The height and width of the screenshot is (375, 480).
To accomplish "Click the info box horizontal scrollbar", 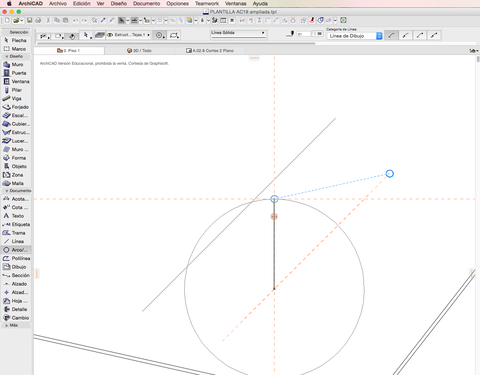I will pos(176,43).
